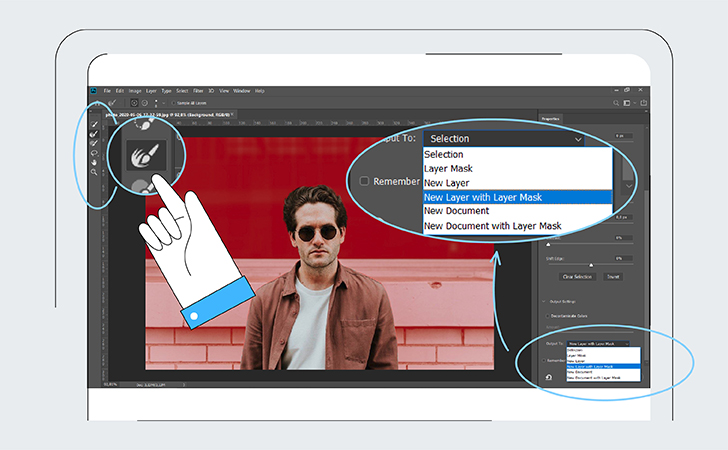The height and width of the screenshot is (450, 728).
Task: Select the Brush tool in left toolbar
Action: pyautogui.click(x=95, y=144)
